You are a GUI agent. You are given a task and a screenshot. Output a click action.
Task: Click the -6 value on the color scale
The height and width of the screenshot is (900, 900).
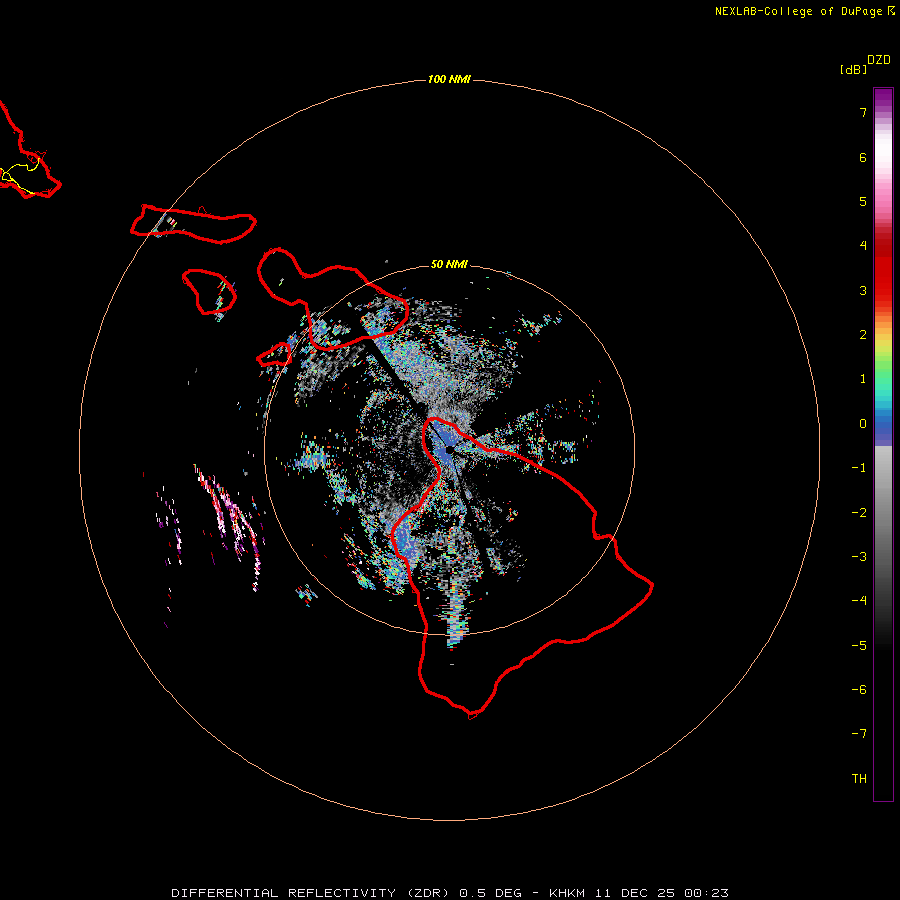[859, 690]
